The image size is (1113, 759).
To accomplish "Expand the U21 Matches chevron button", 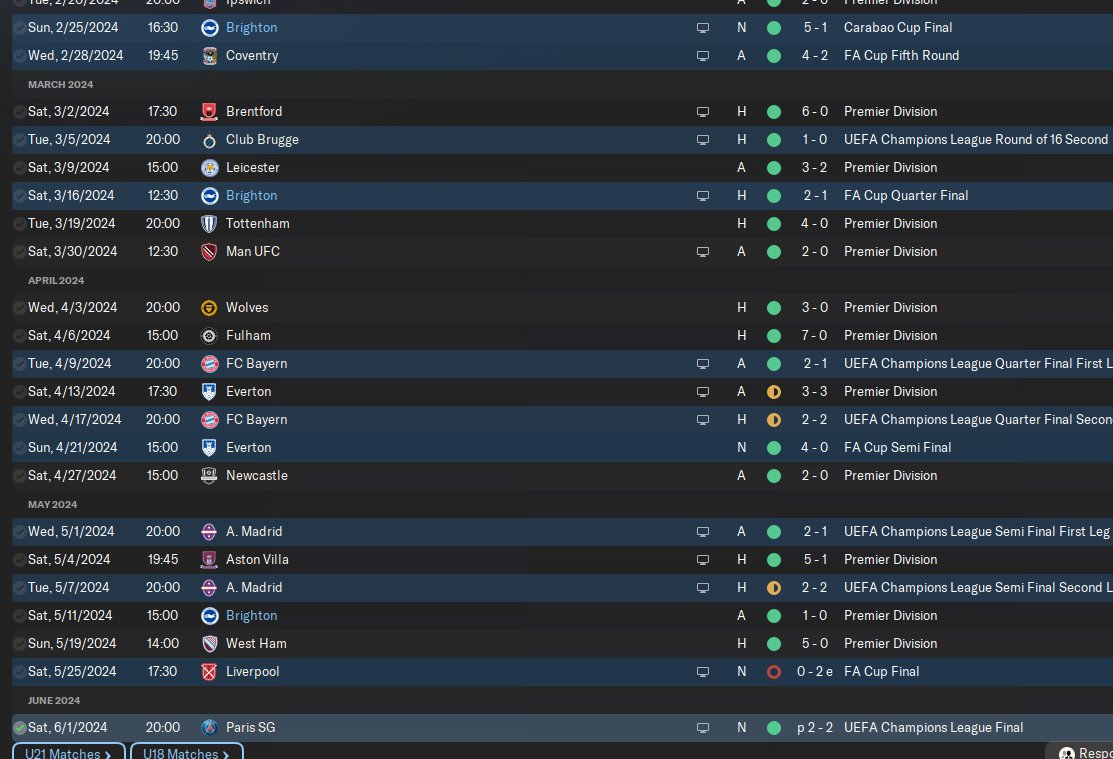I will click(x=69, y=751).
